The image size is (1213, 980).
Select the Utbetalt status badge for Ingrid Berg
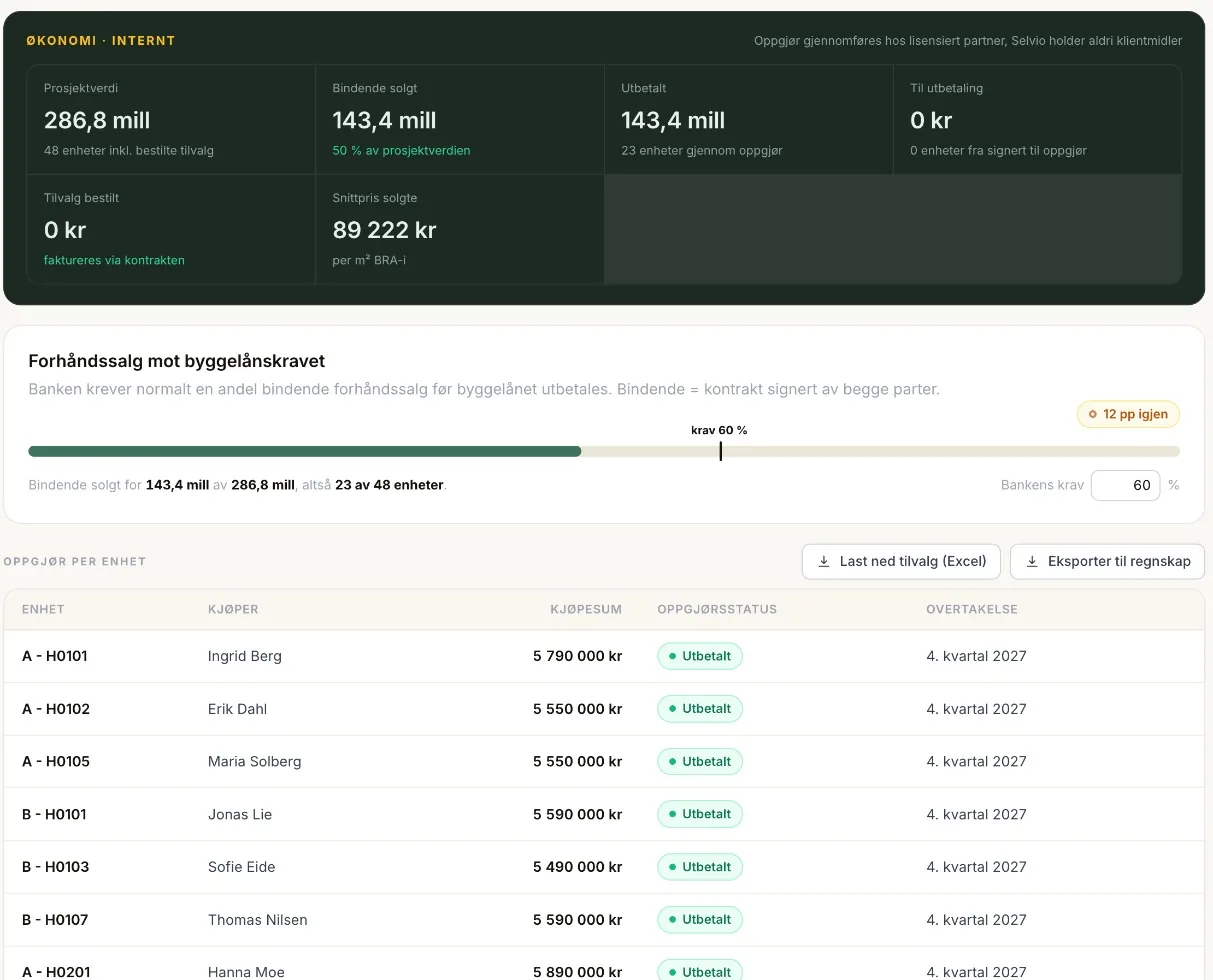click(x=700, y=656)
